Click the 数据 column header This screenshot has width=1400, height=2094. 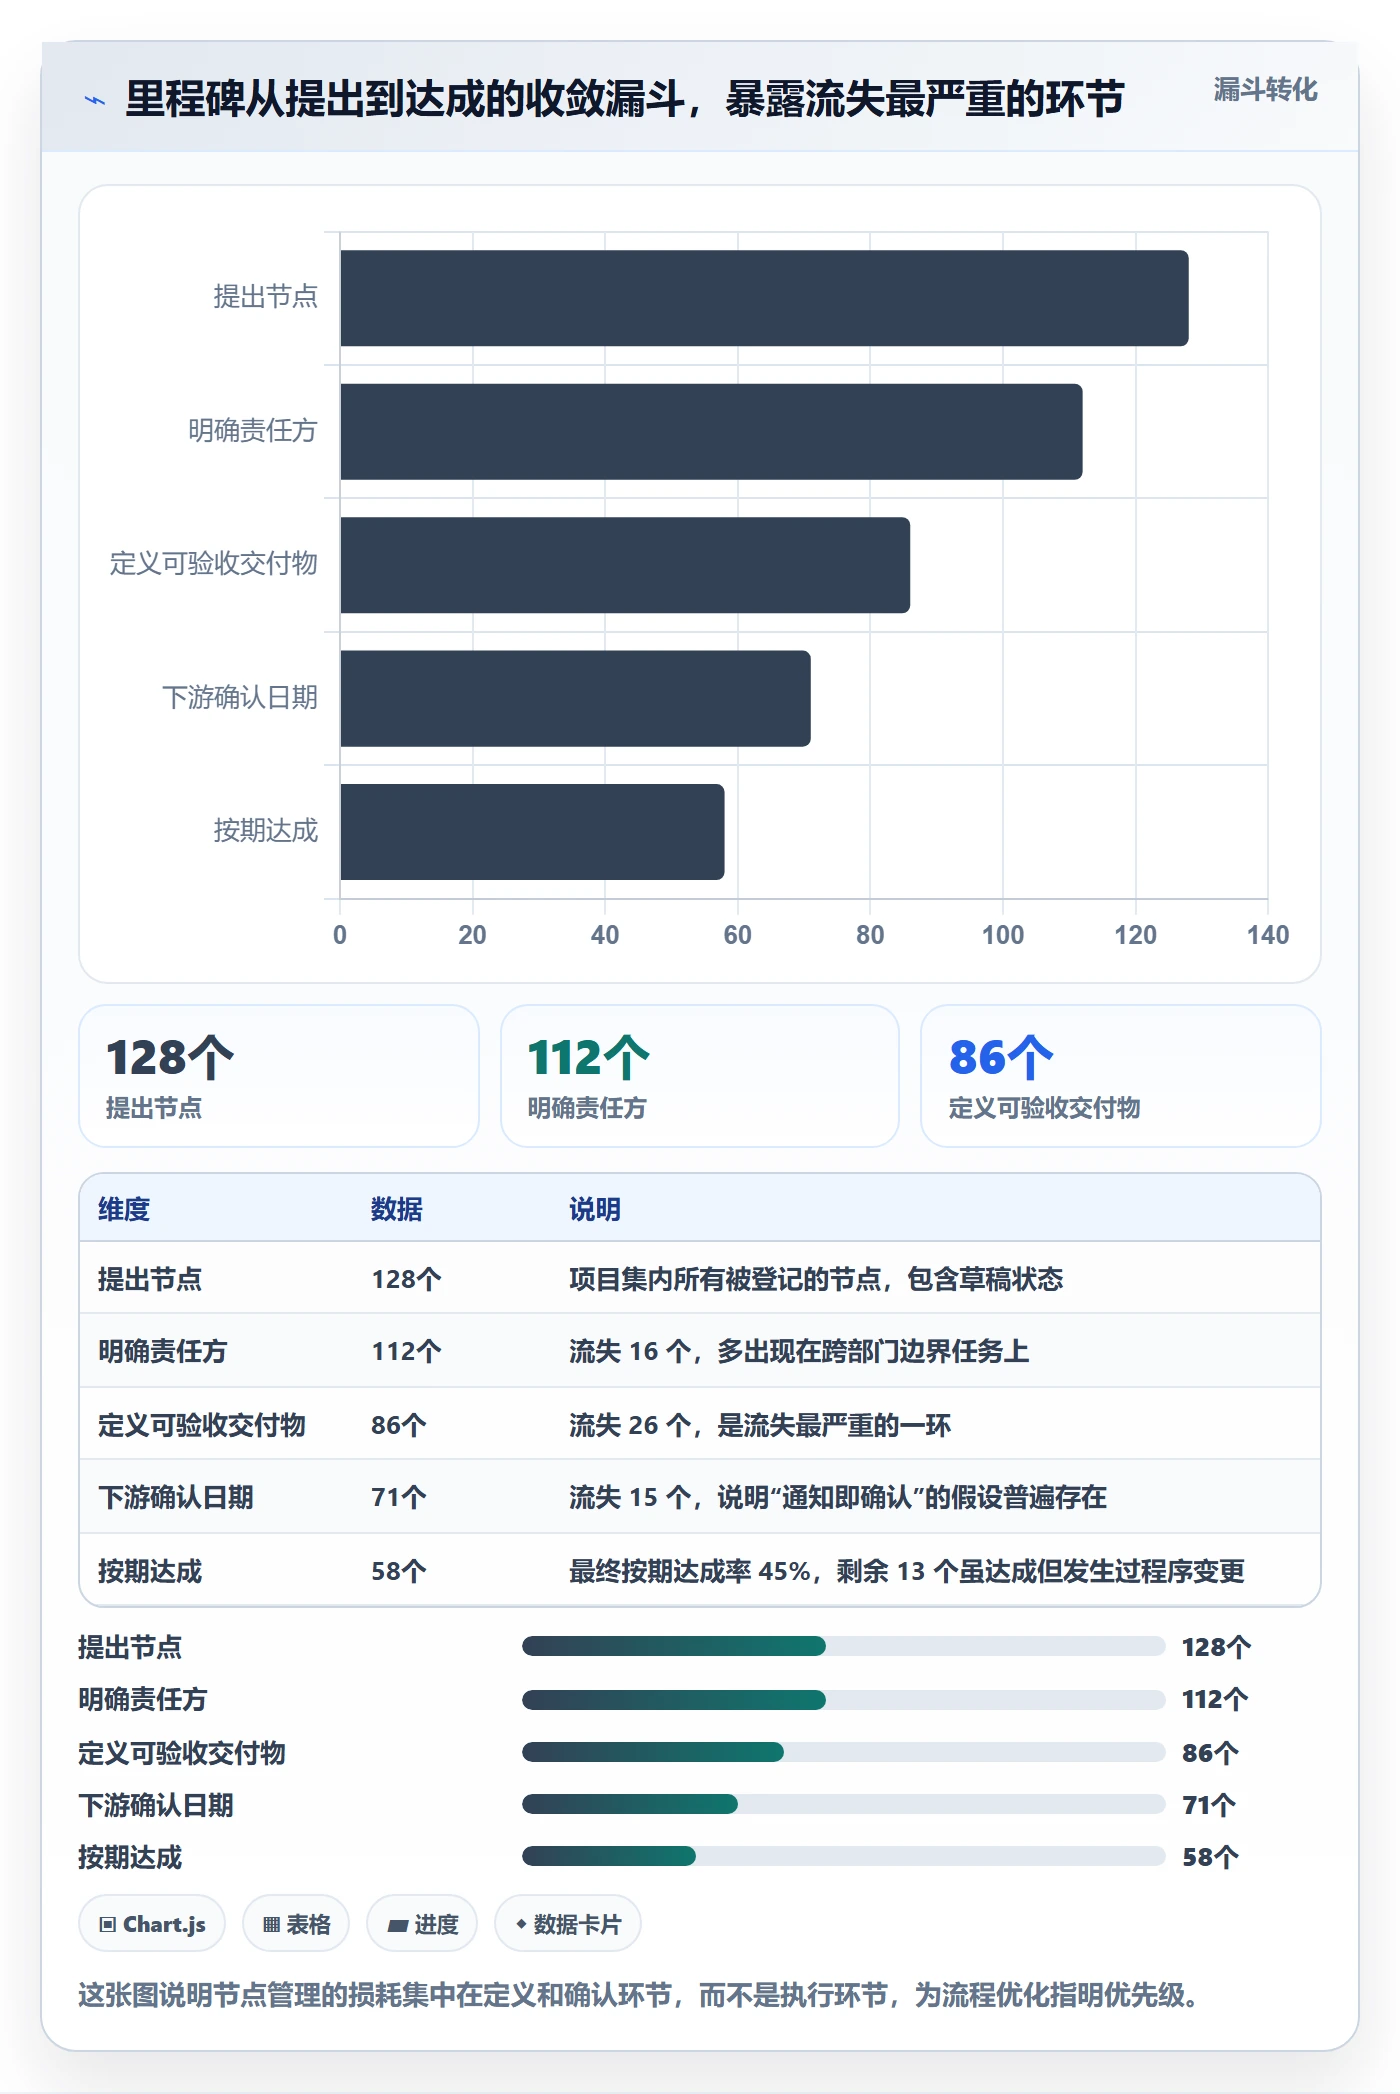point(397,1209)
